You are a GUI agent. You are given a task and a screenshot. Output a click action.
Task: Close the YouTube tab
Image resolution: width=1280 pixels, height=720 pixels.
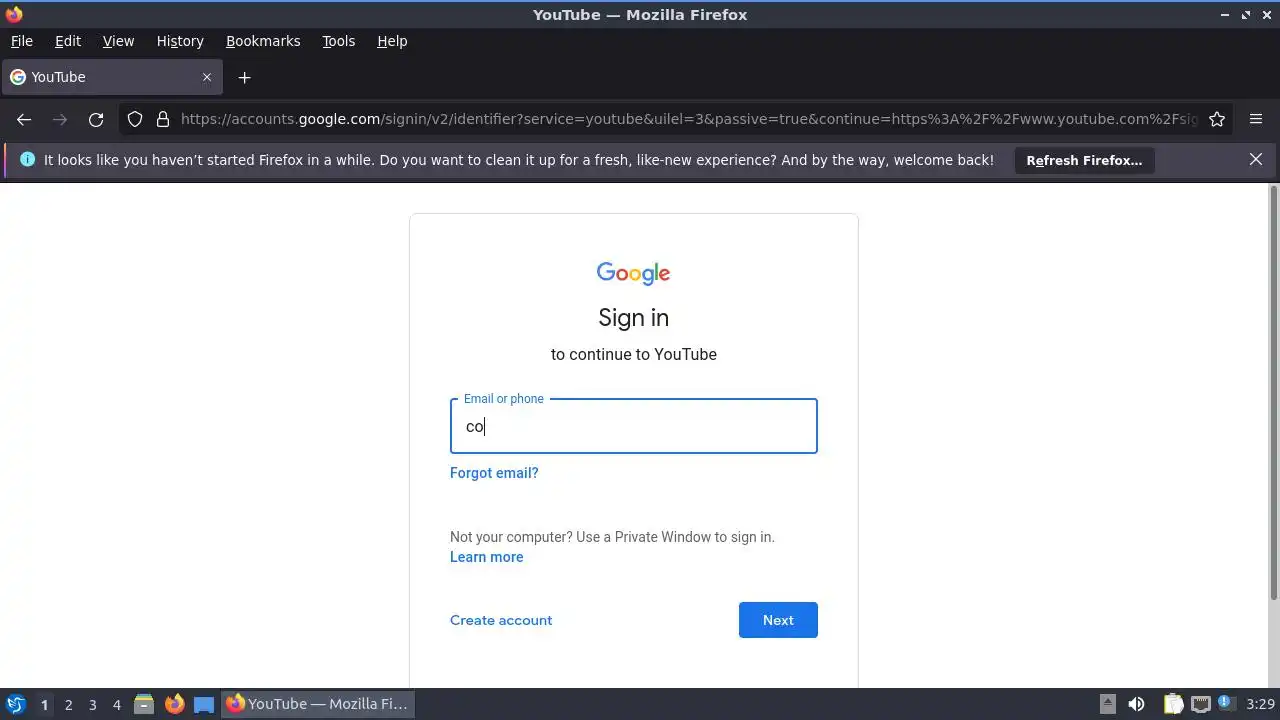pyautogui.click(x=207, y=77)
